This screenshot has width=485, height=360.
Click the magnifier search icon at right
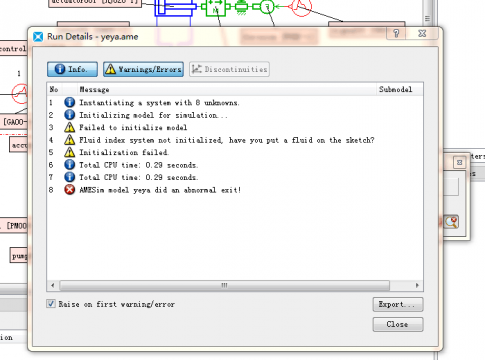pyautogui.click(x=452, y=222)
